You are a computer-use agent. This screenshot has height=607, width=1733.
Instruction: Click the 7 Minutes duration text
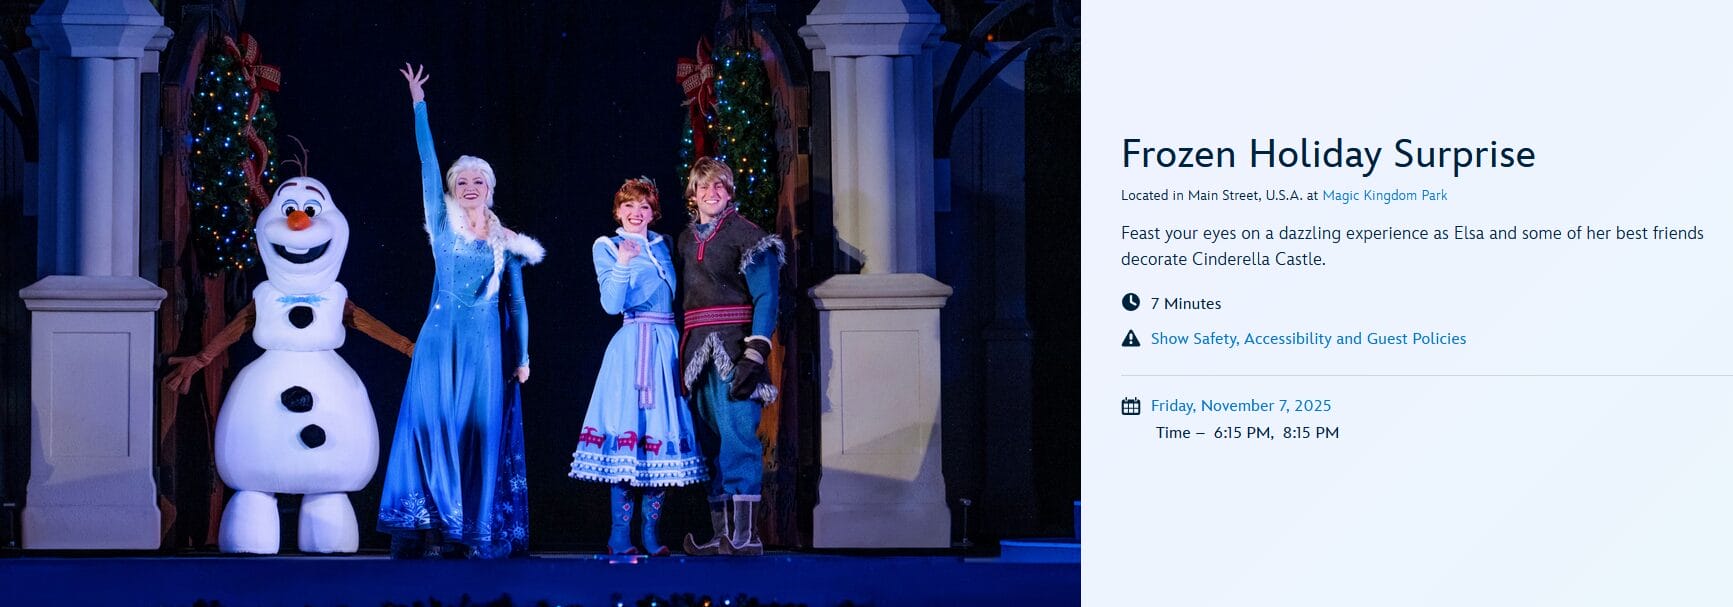[x=1186, y=304]
